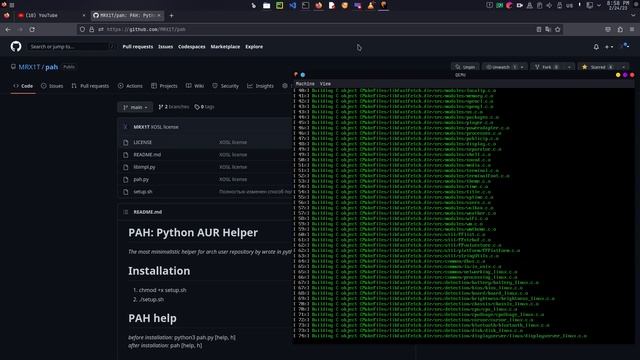Select the repository Projects tab
The height and width of the screenshot is (360, 640).
pos(164,86)
